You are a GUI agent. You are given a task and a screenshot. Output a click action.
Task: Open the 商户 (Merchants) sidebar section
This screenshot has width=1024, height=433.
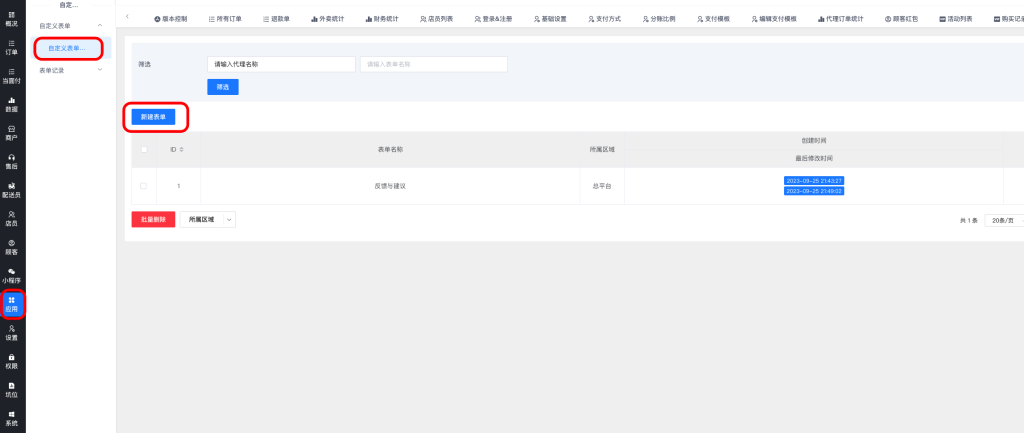pyautogui.click(x=11, y=132)
